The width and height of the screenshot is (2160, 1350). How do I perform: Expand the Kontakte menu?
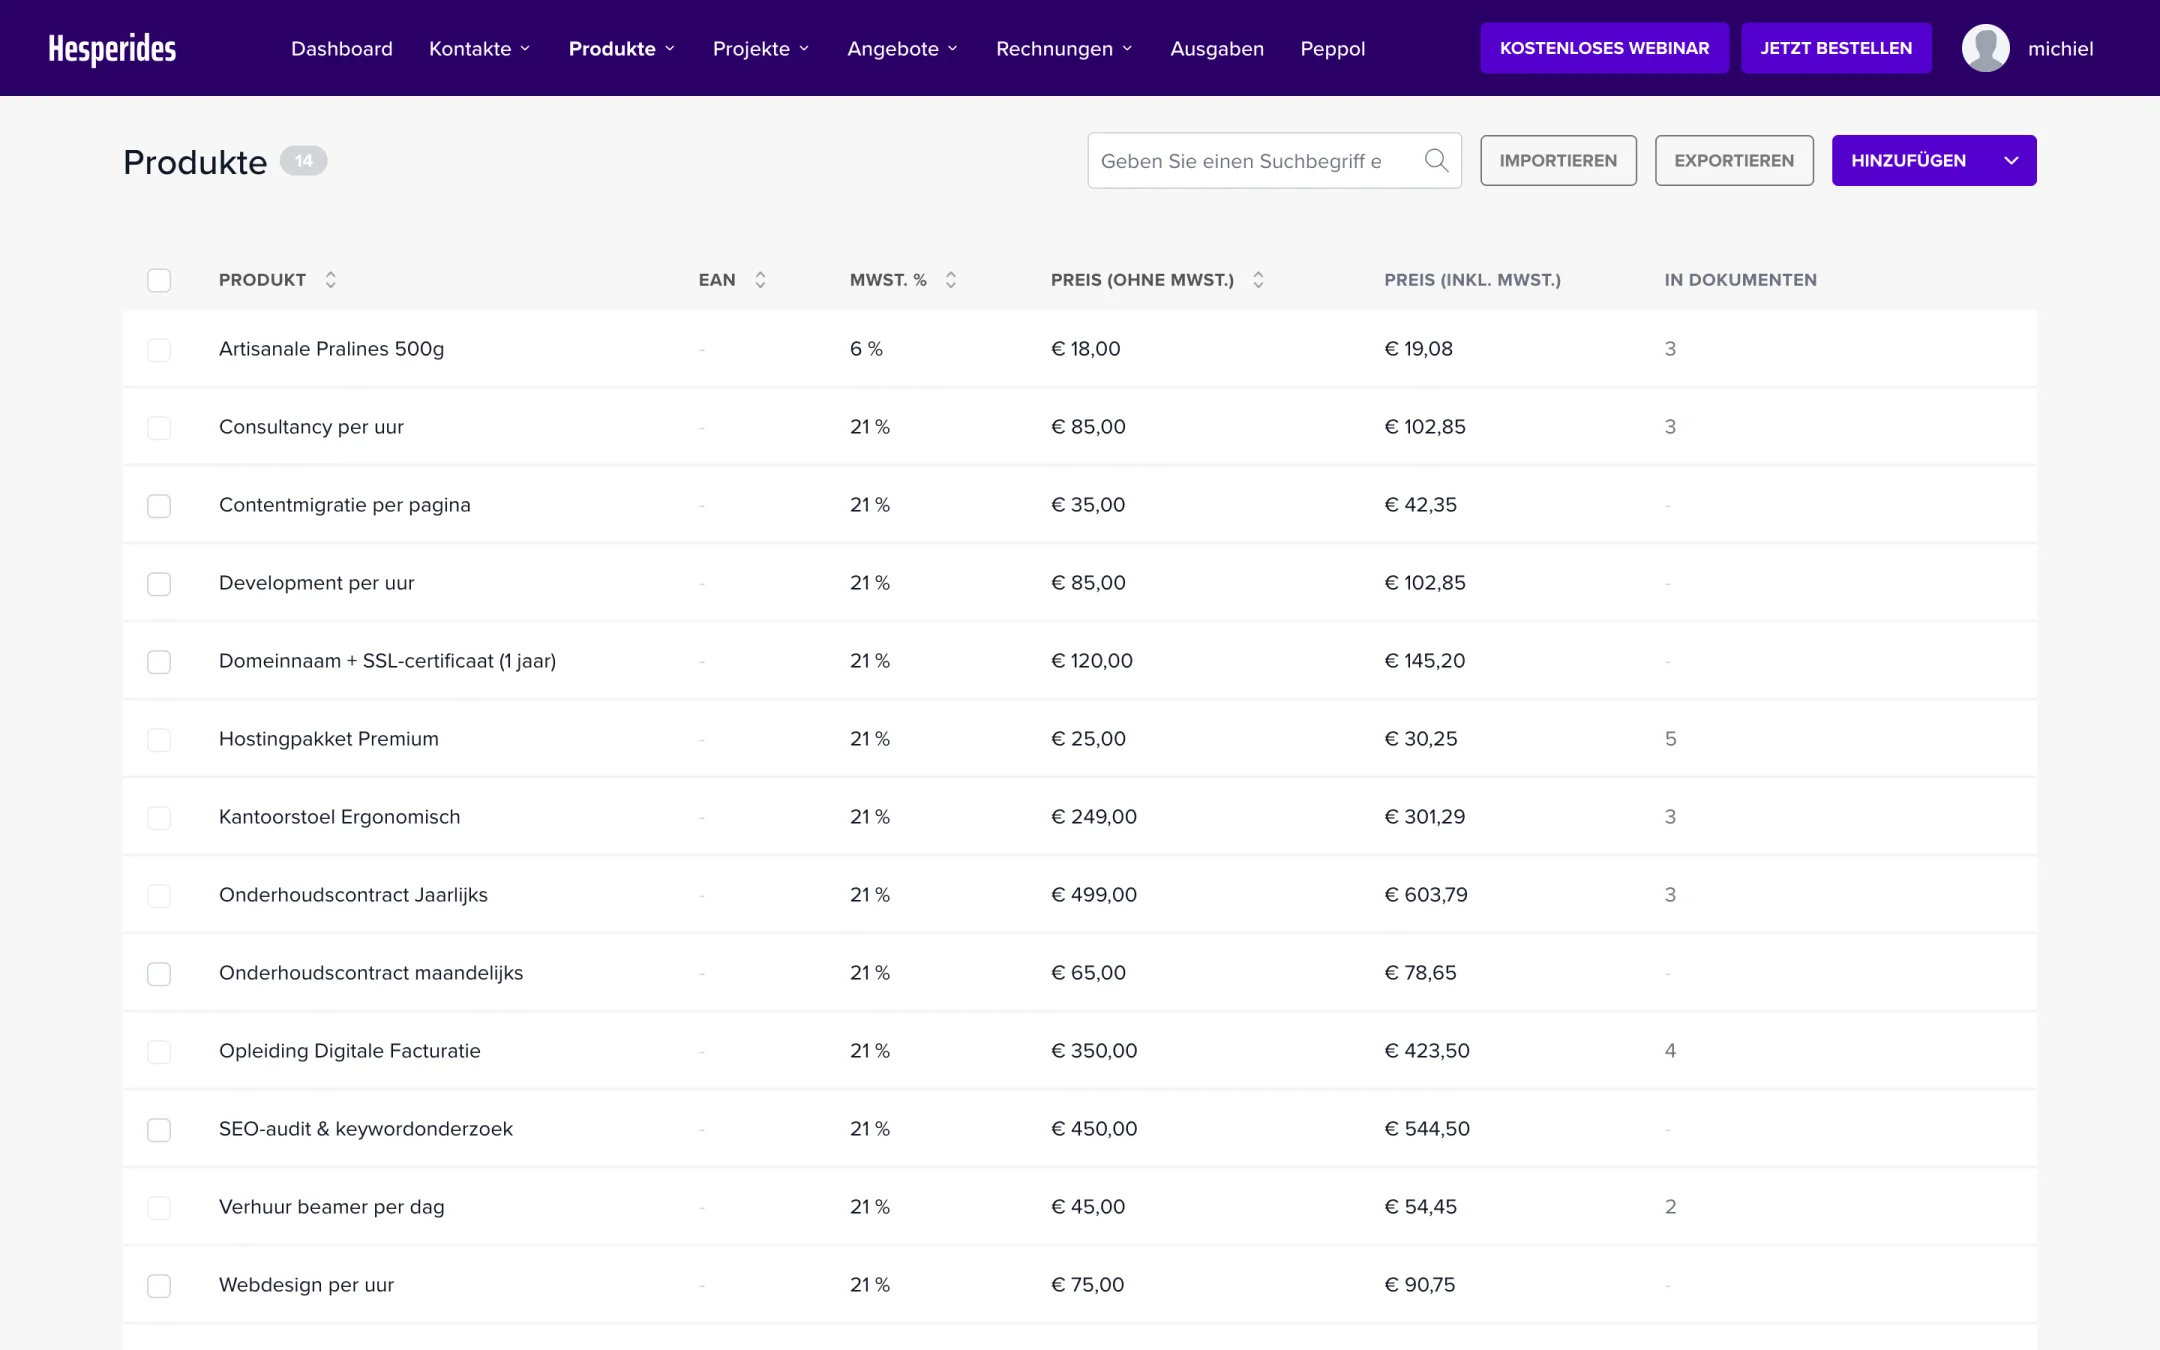(479, 48)
